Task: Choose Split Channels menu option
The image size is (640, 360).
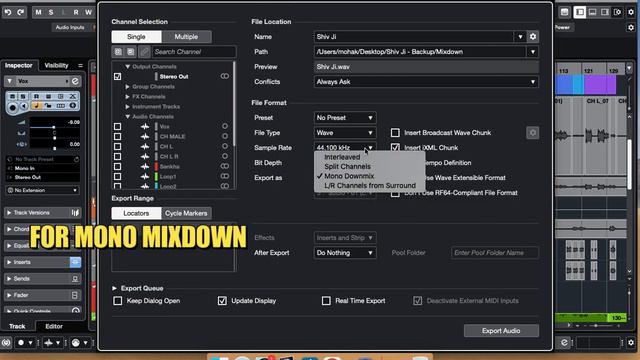Action: [347, 167]
